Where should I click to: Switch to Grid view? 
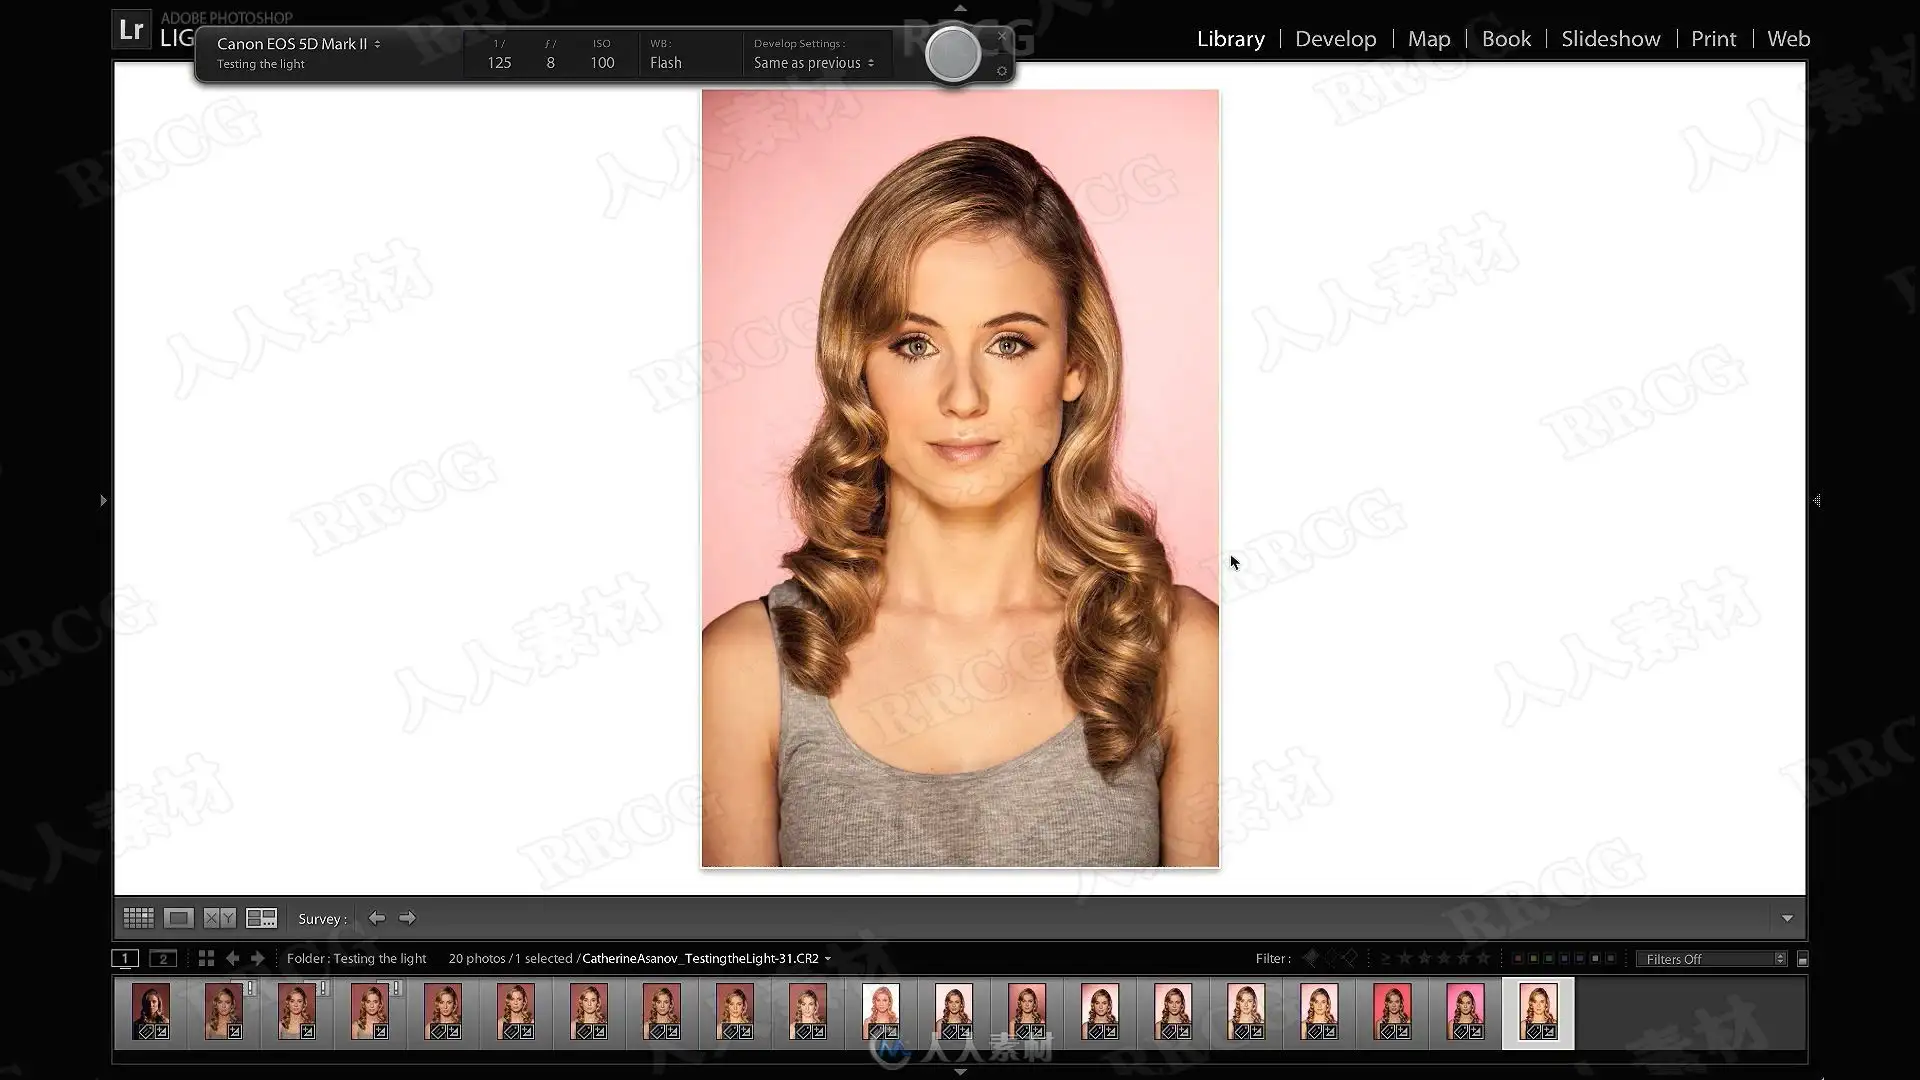coord(138,918)
